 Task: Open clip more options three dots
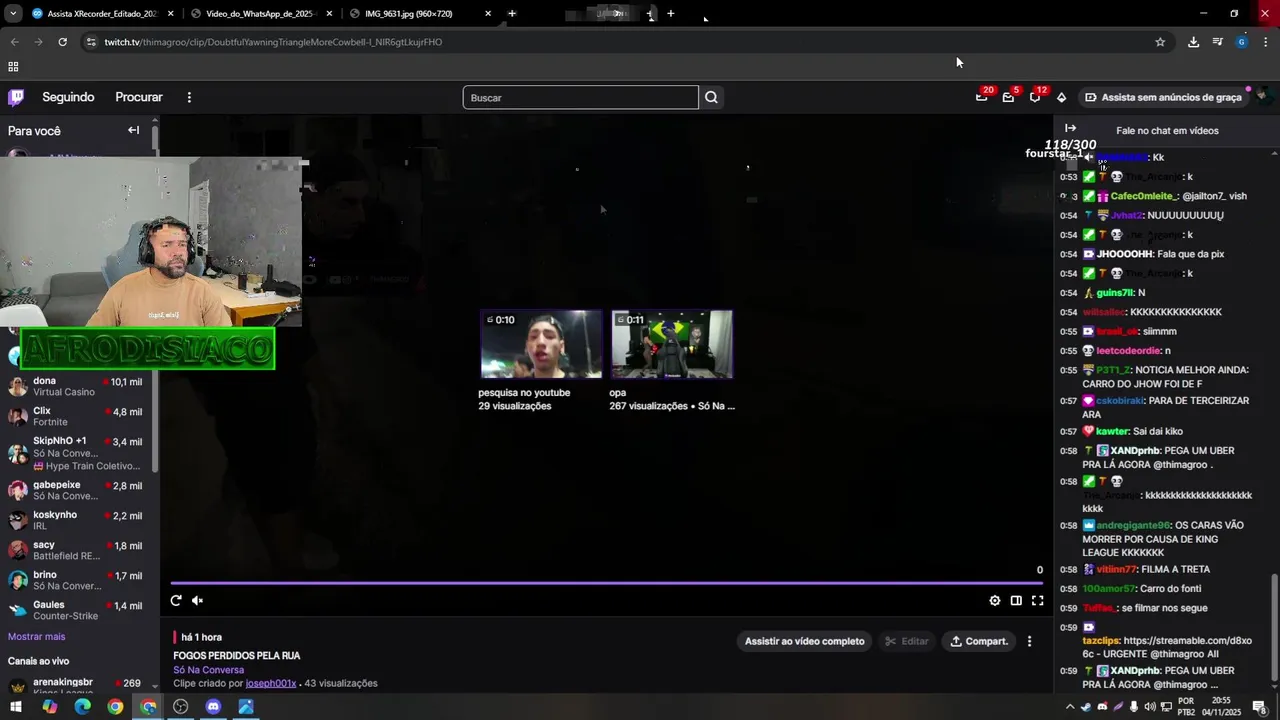click(x=1029, y=641)
